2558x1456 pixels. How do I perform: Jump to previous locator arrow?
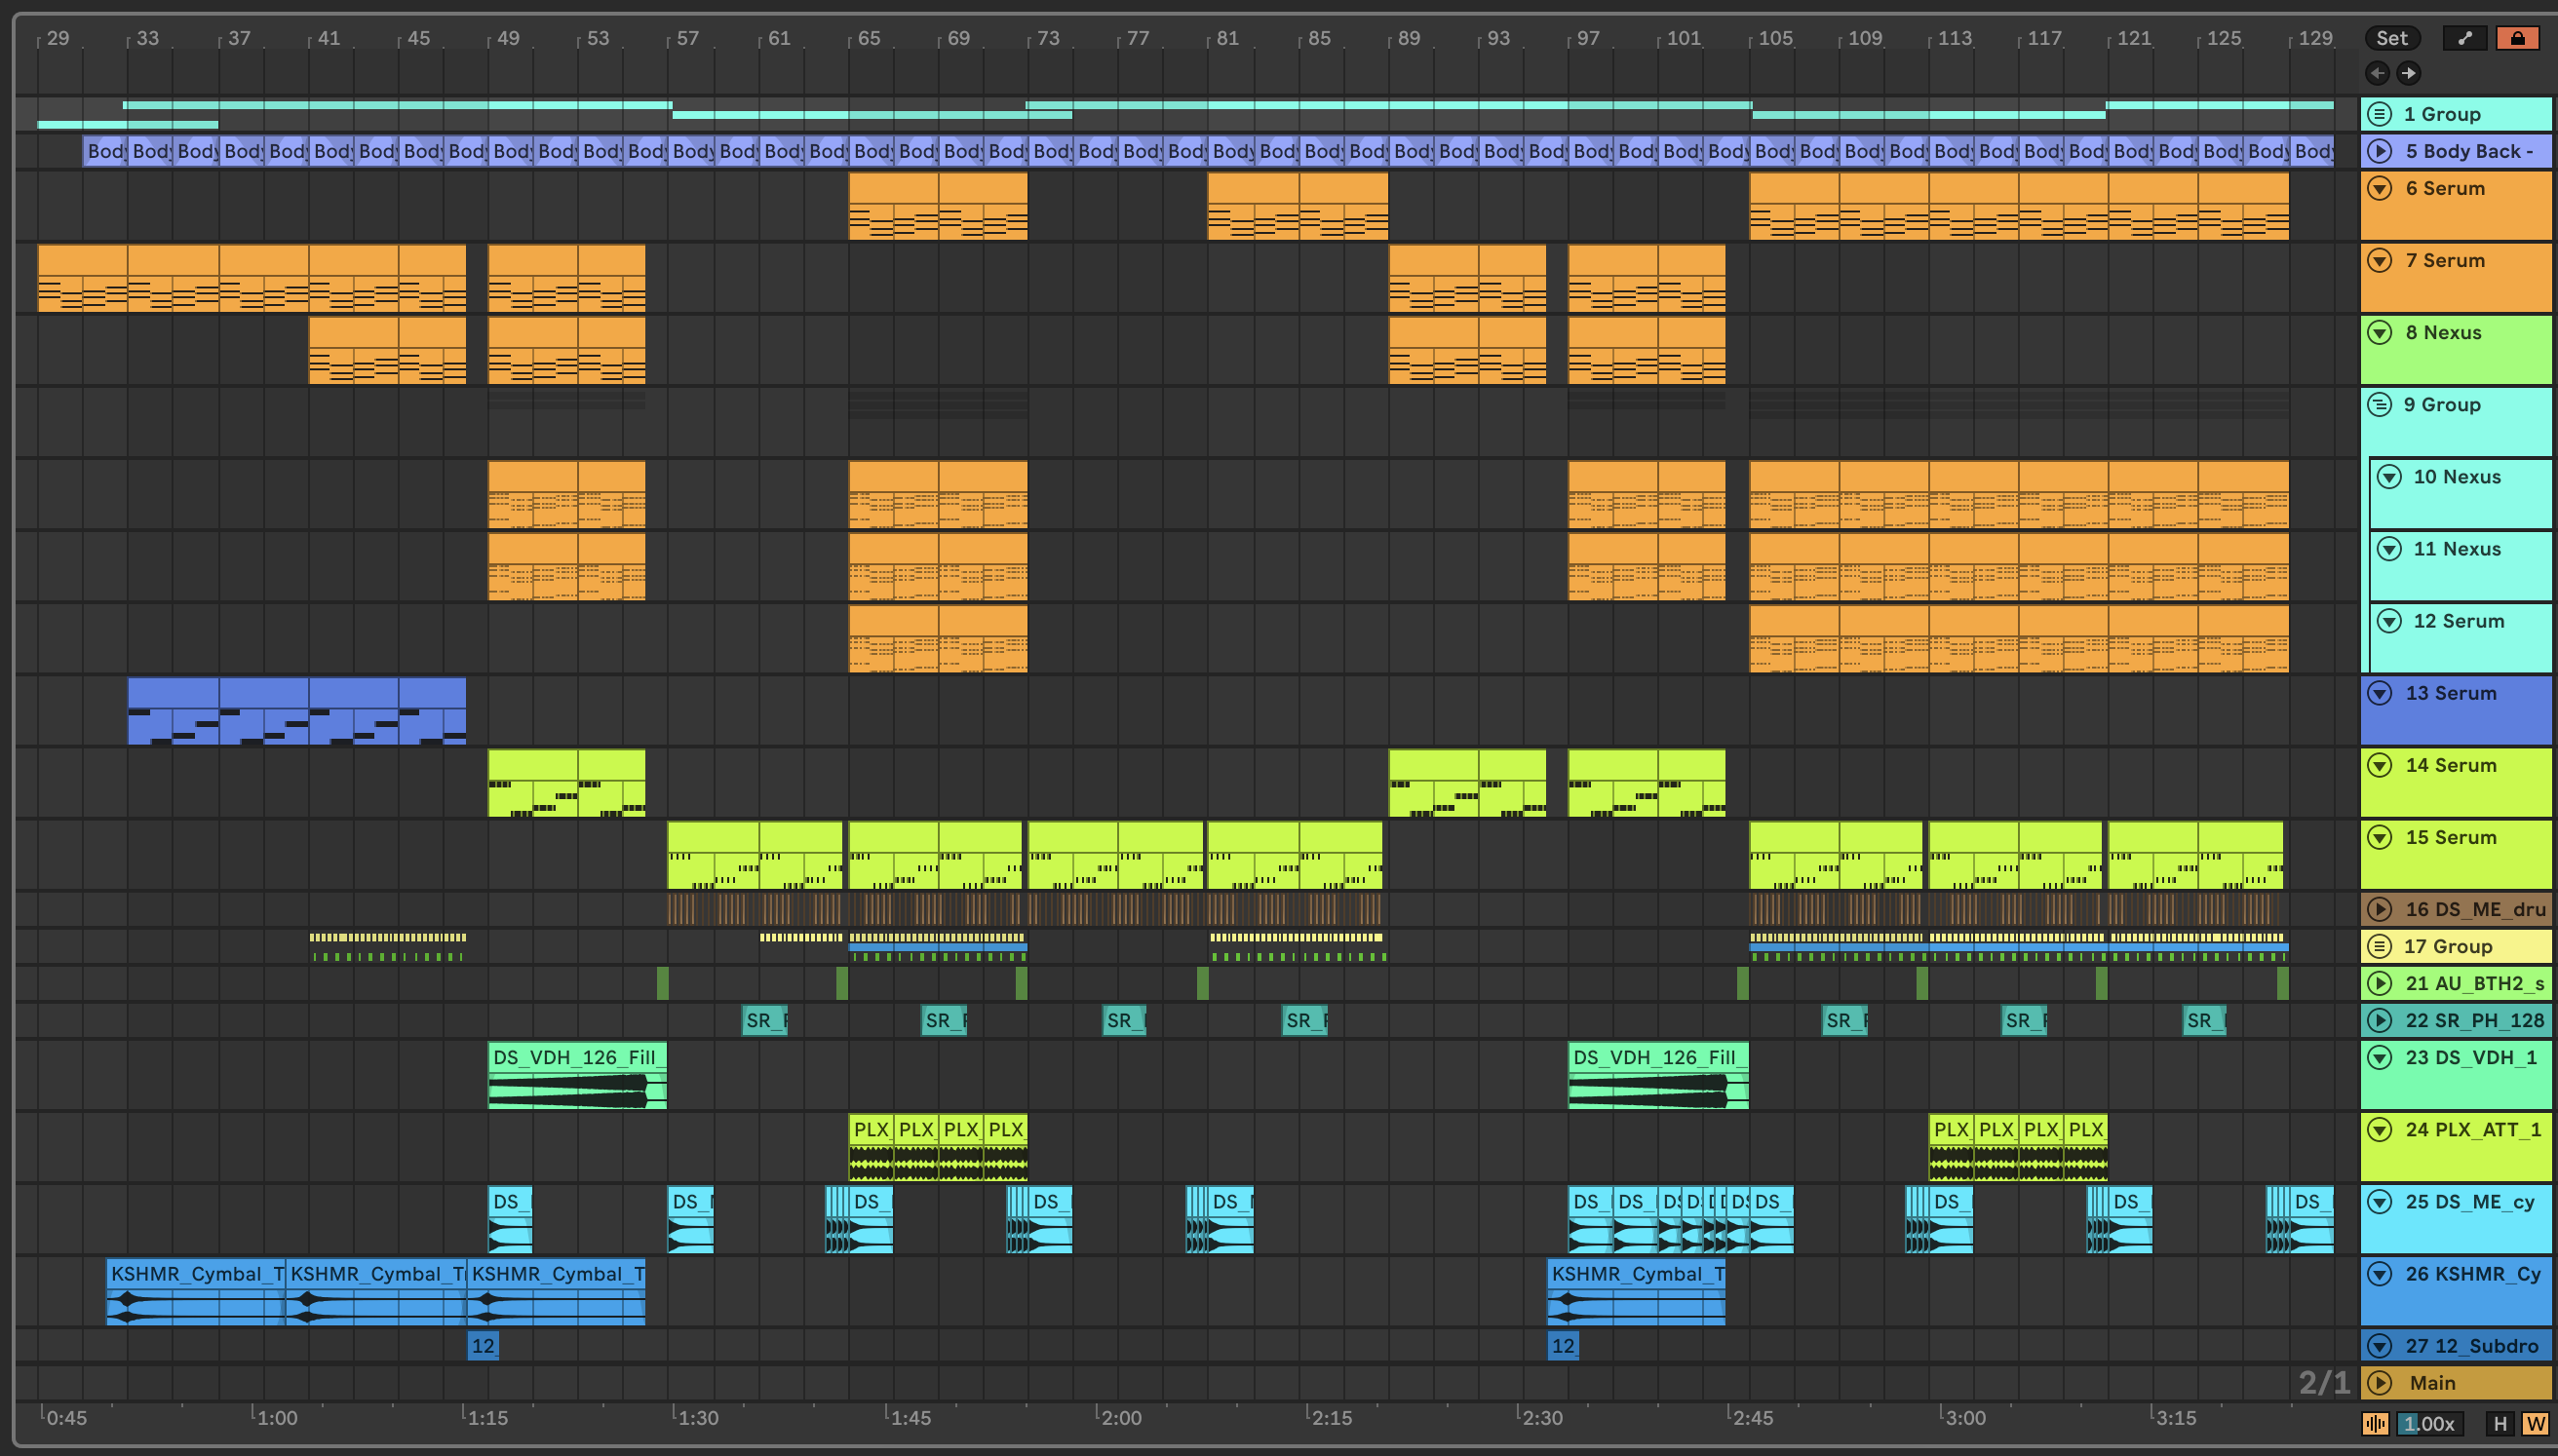2377,72
